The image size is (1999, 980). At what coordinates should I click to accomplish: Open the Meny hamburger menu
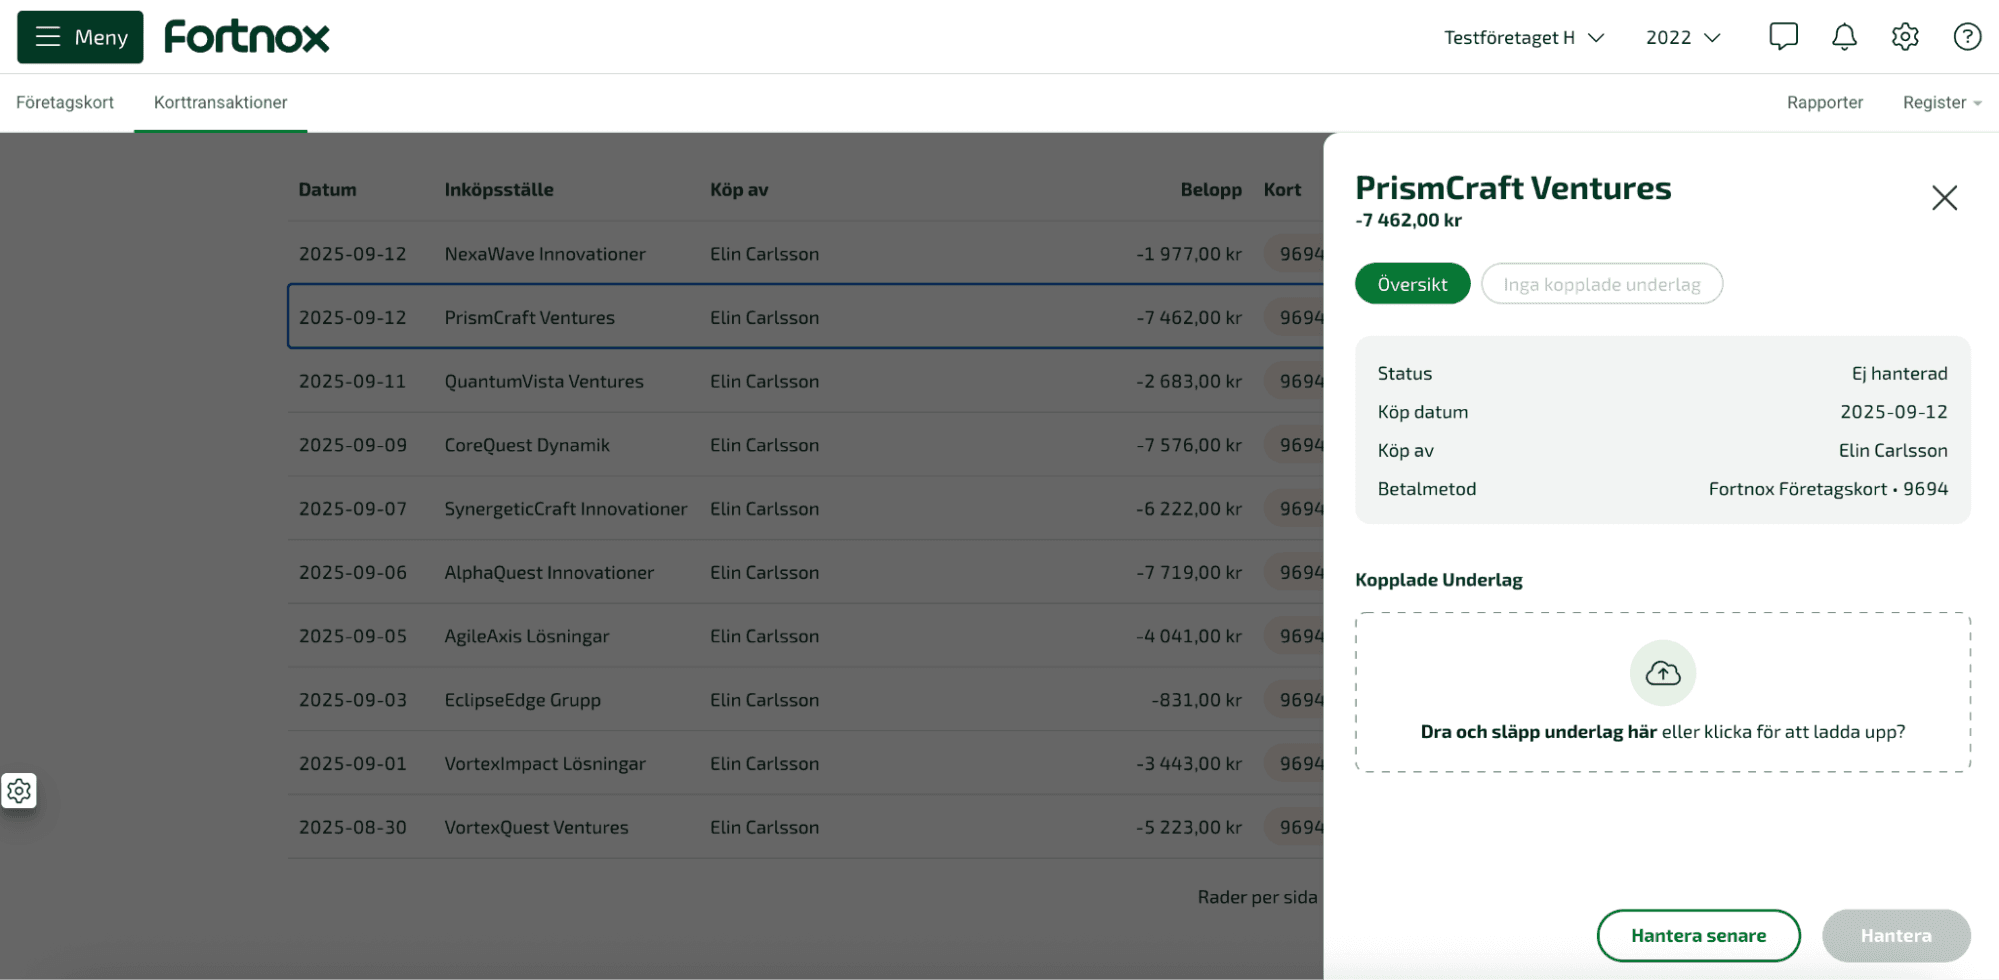point(80,37)
